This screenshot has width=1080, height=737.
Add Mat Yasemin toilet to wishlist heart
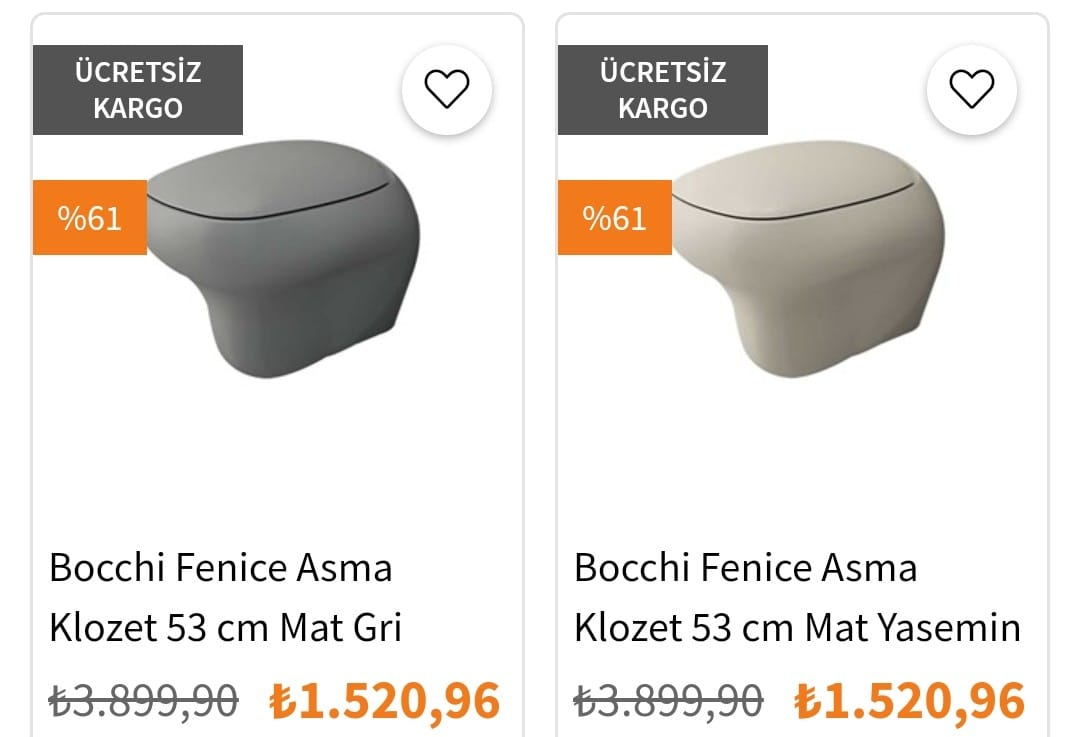[x=971, y=90]
